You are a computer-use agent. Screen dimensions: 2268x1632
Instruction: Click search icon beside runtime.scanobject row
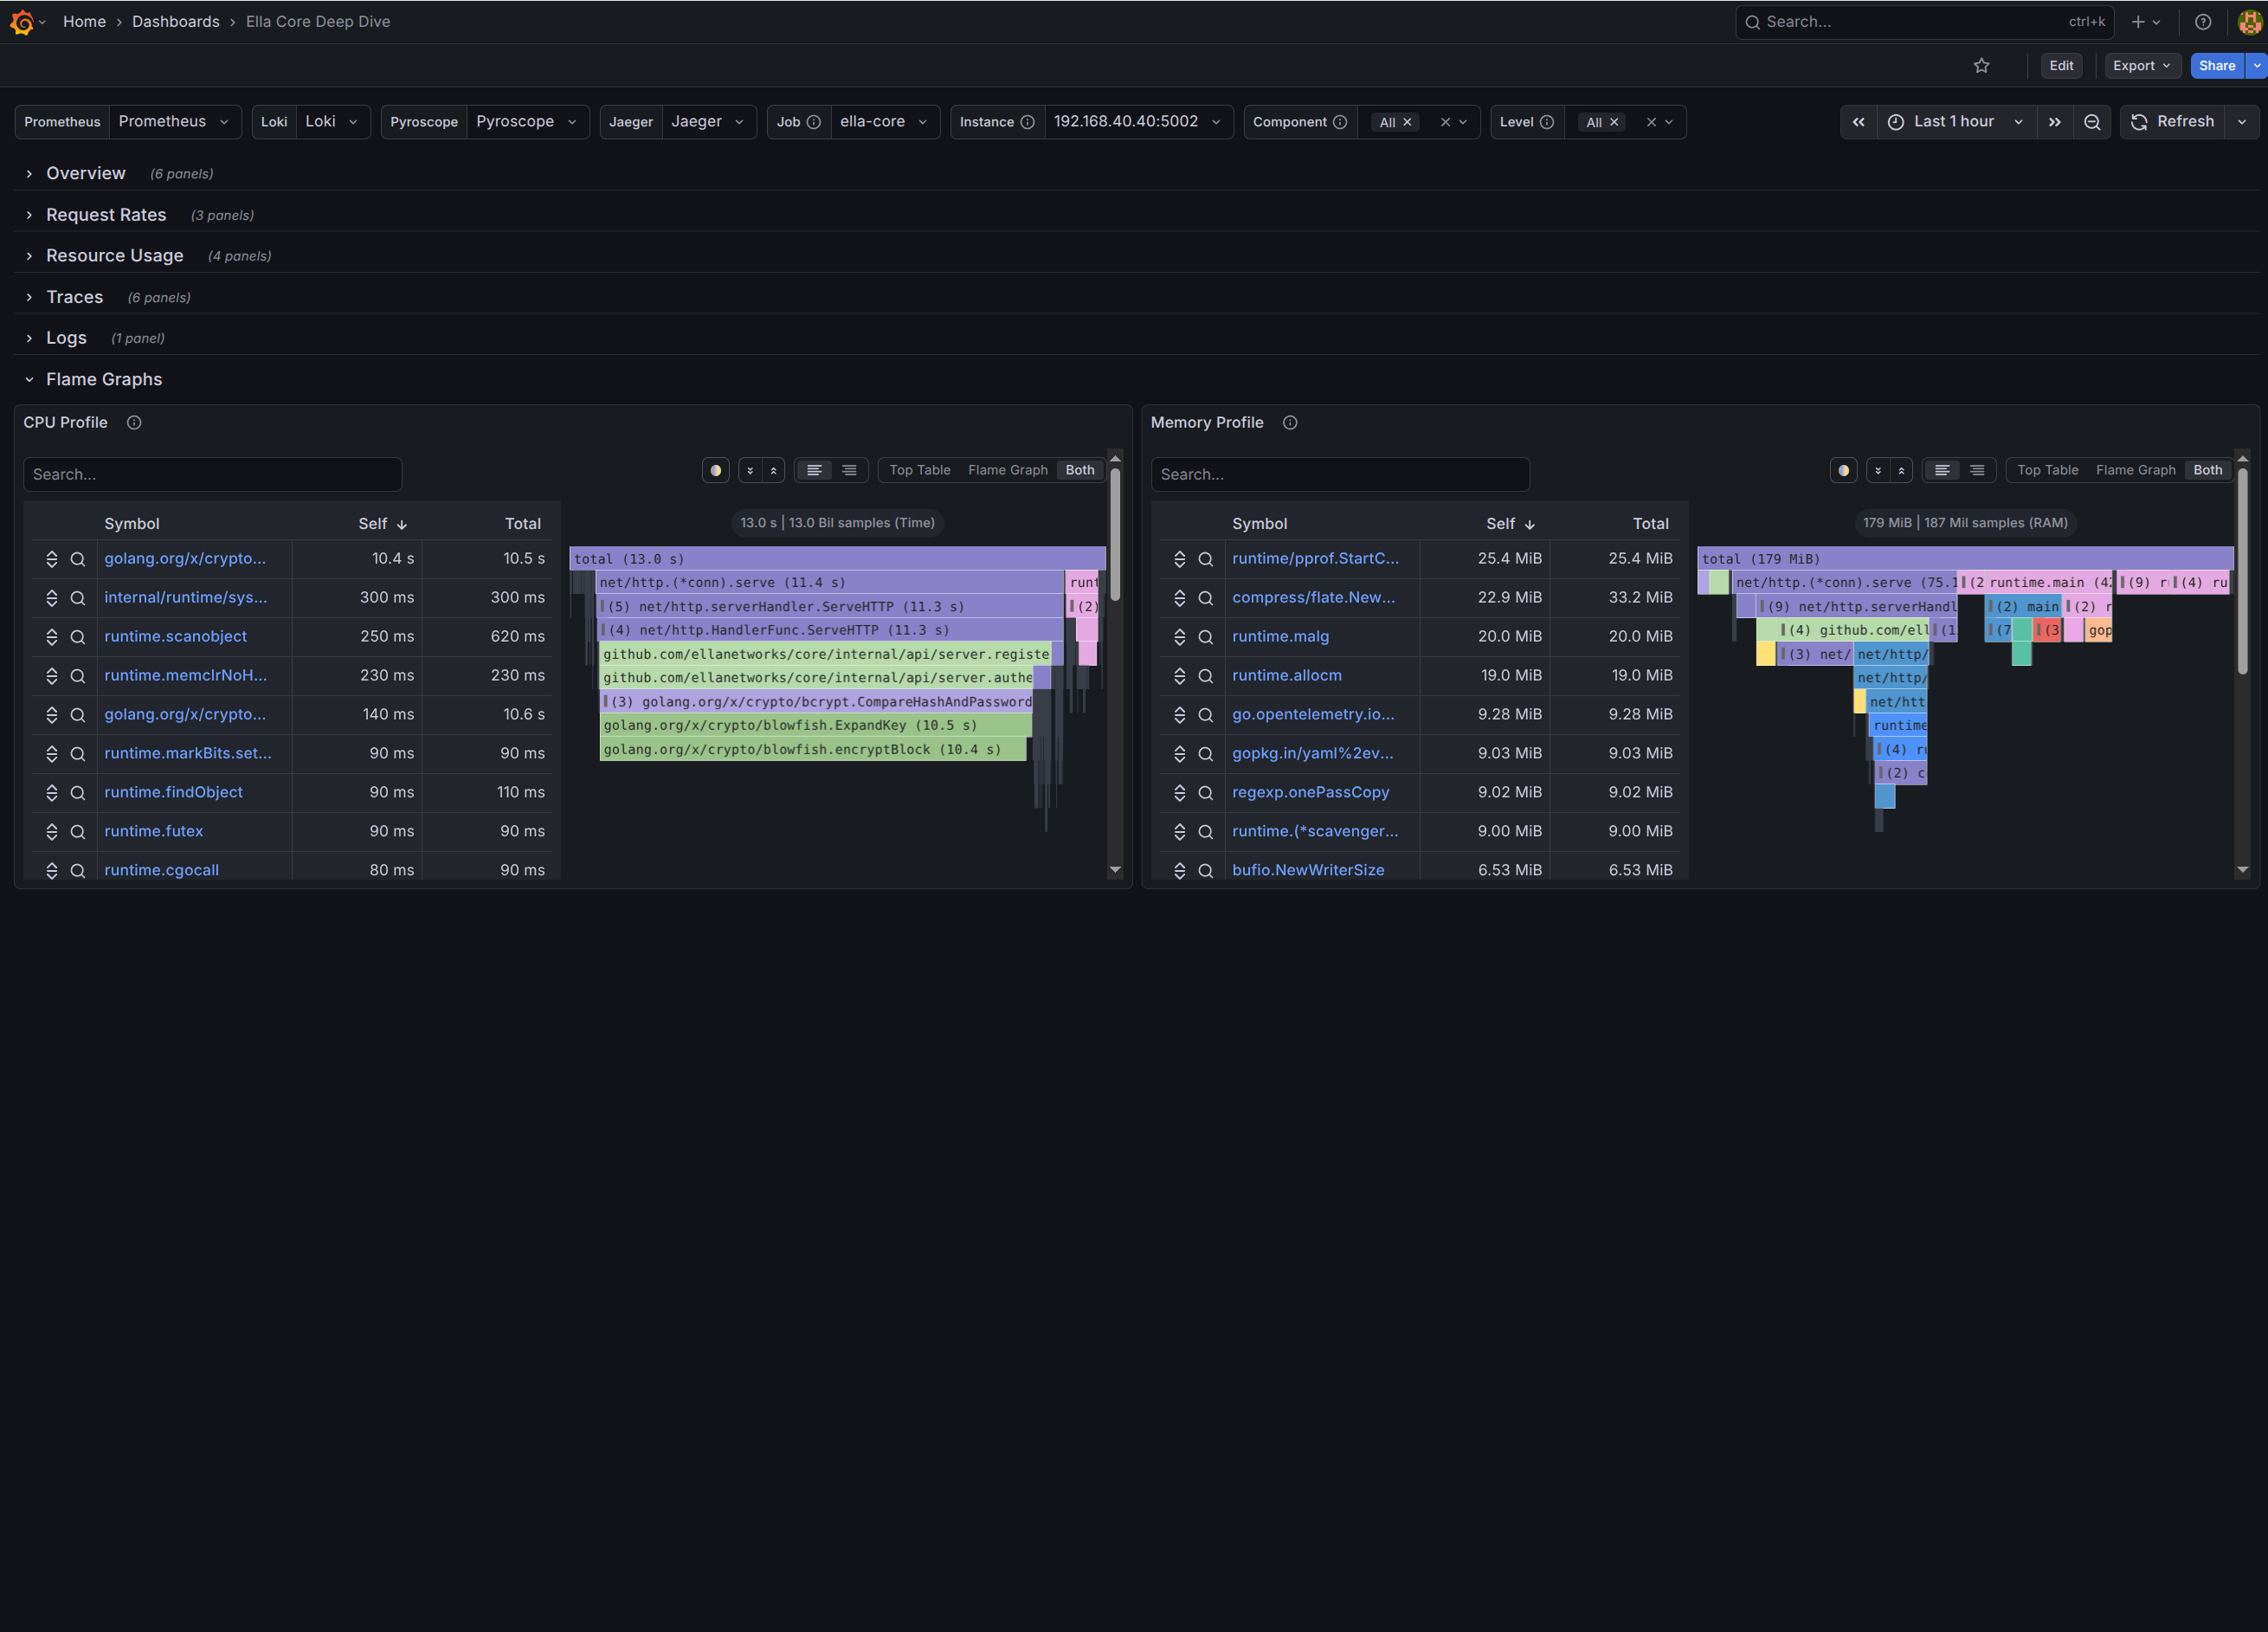tap(78, 637)
